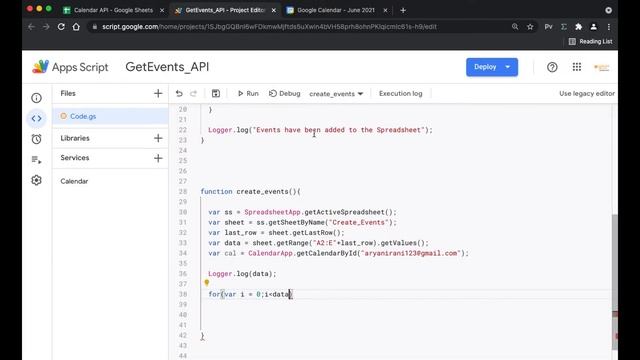This screenshot has height=360, width=640.
Task: Add a library with plus icon
Action: coord(158,138)
